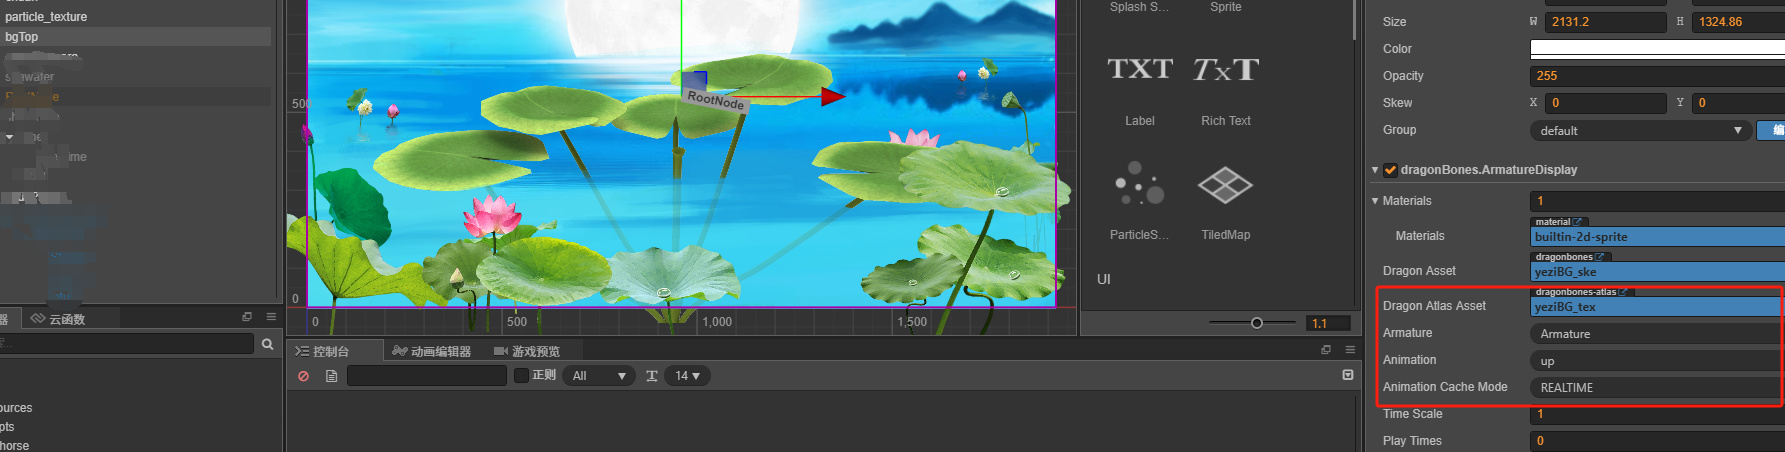Viewport: 1785px width, 452px height.
Task: Click the yeziBG_ske Dragon Asset slot
Action: point(1657,272)
